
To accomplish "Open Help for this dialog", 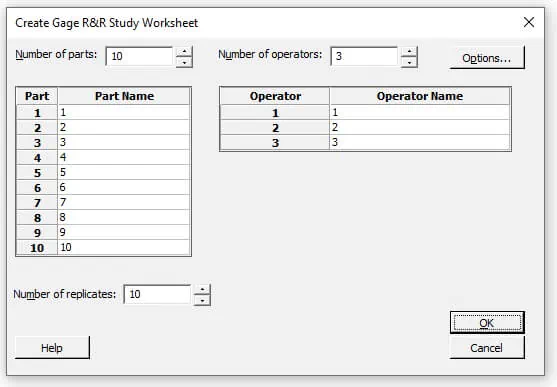I will coord(52,348).
